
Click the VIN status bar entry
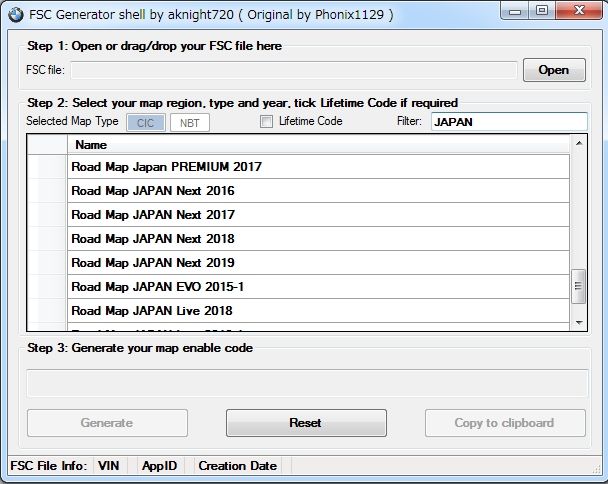tap(109, 465)
